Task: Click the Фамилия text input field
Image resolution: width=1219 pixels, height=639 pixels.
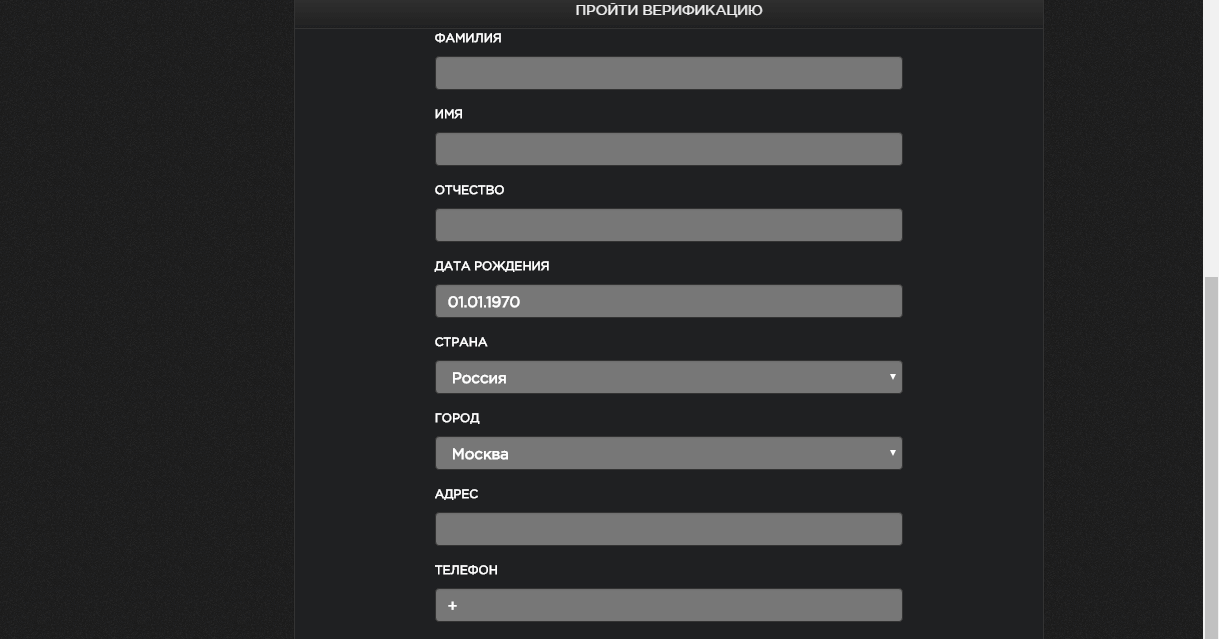Action: click(668, 73)
